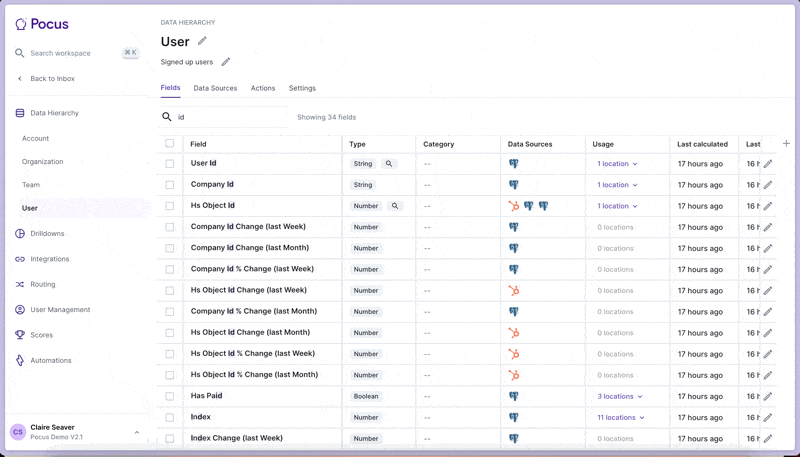The height and width of the screenshot is (457, 800).
Task: Check Company Id Change (last Month) checkbox
Action: [170, 248]
